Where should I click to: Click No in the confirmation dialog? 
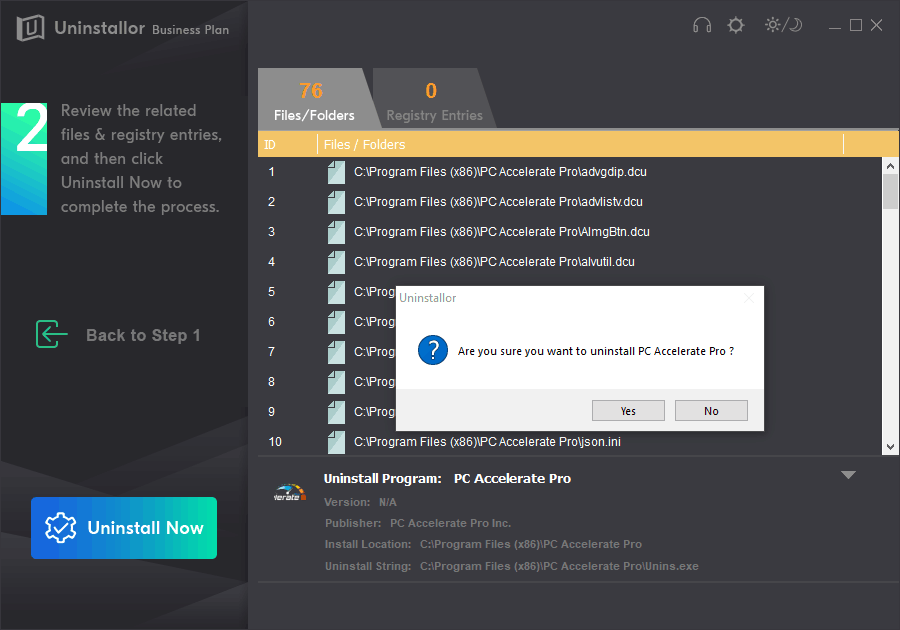[x=711, y=411]
